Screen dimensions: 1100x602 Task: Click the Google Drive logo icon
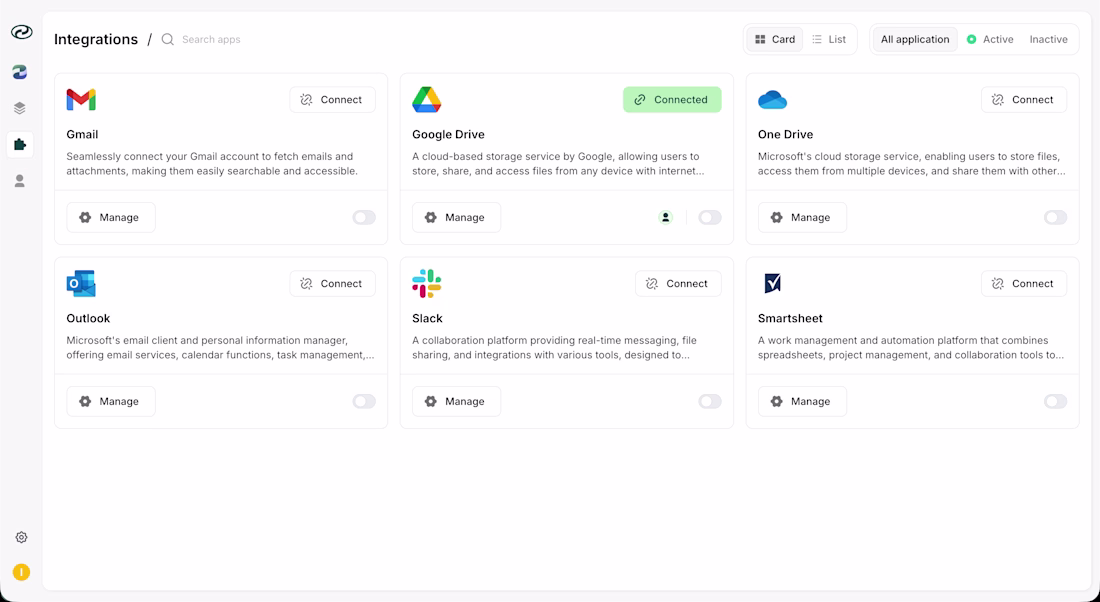tap(427, 100)
